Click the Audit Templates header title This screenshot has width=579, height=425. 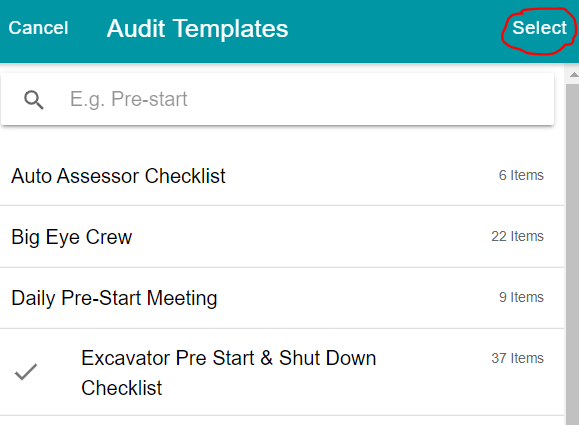(197, 28)
